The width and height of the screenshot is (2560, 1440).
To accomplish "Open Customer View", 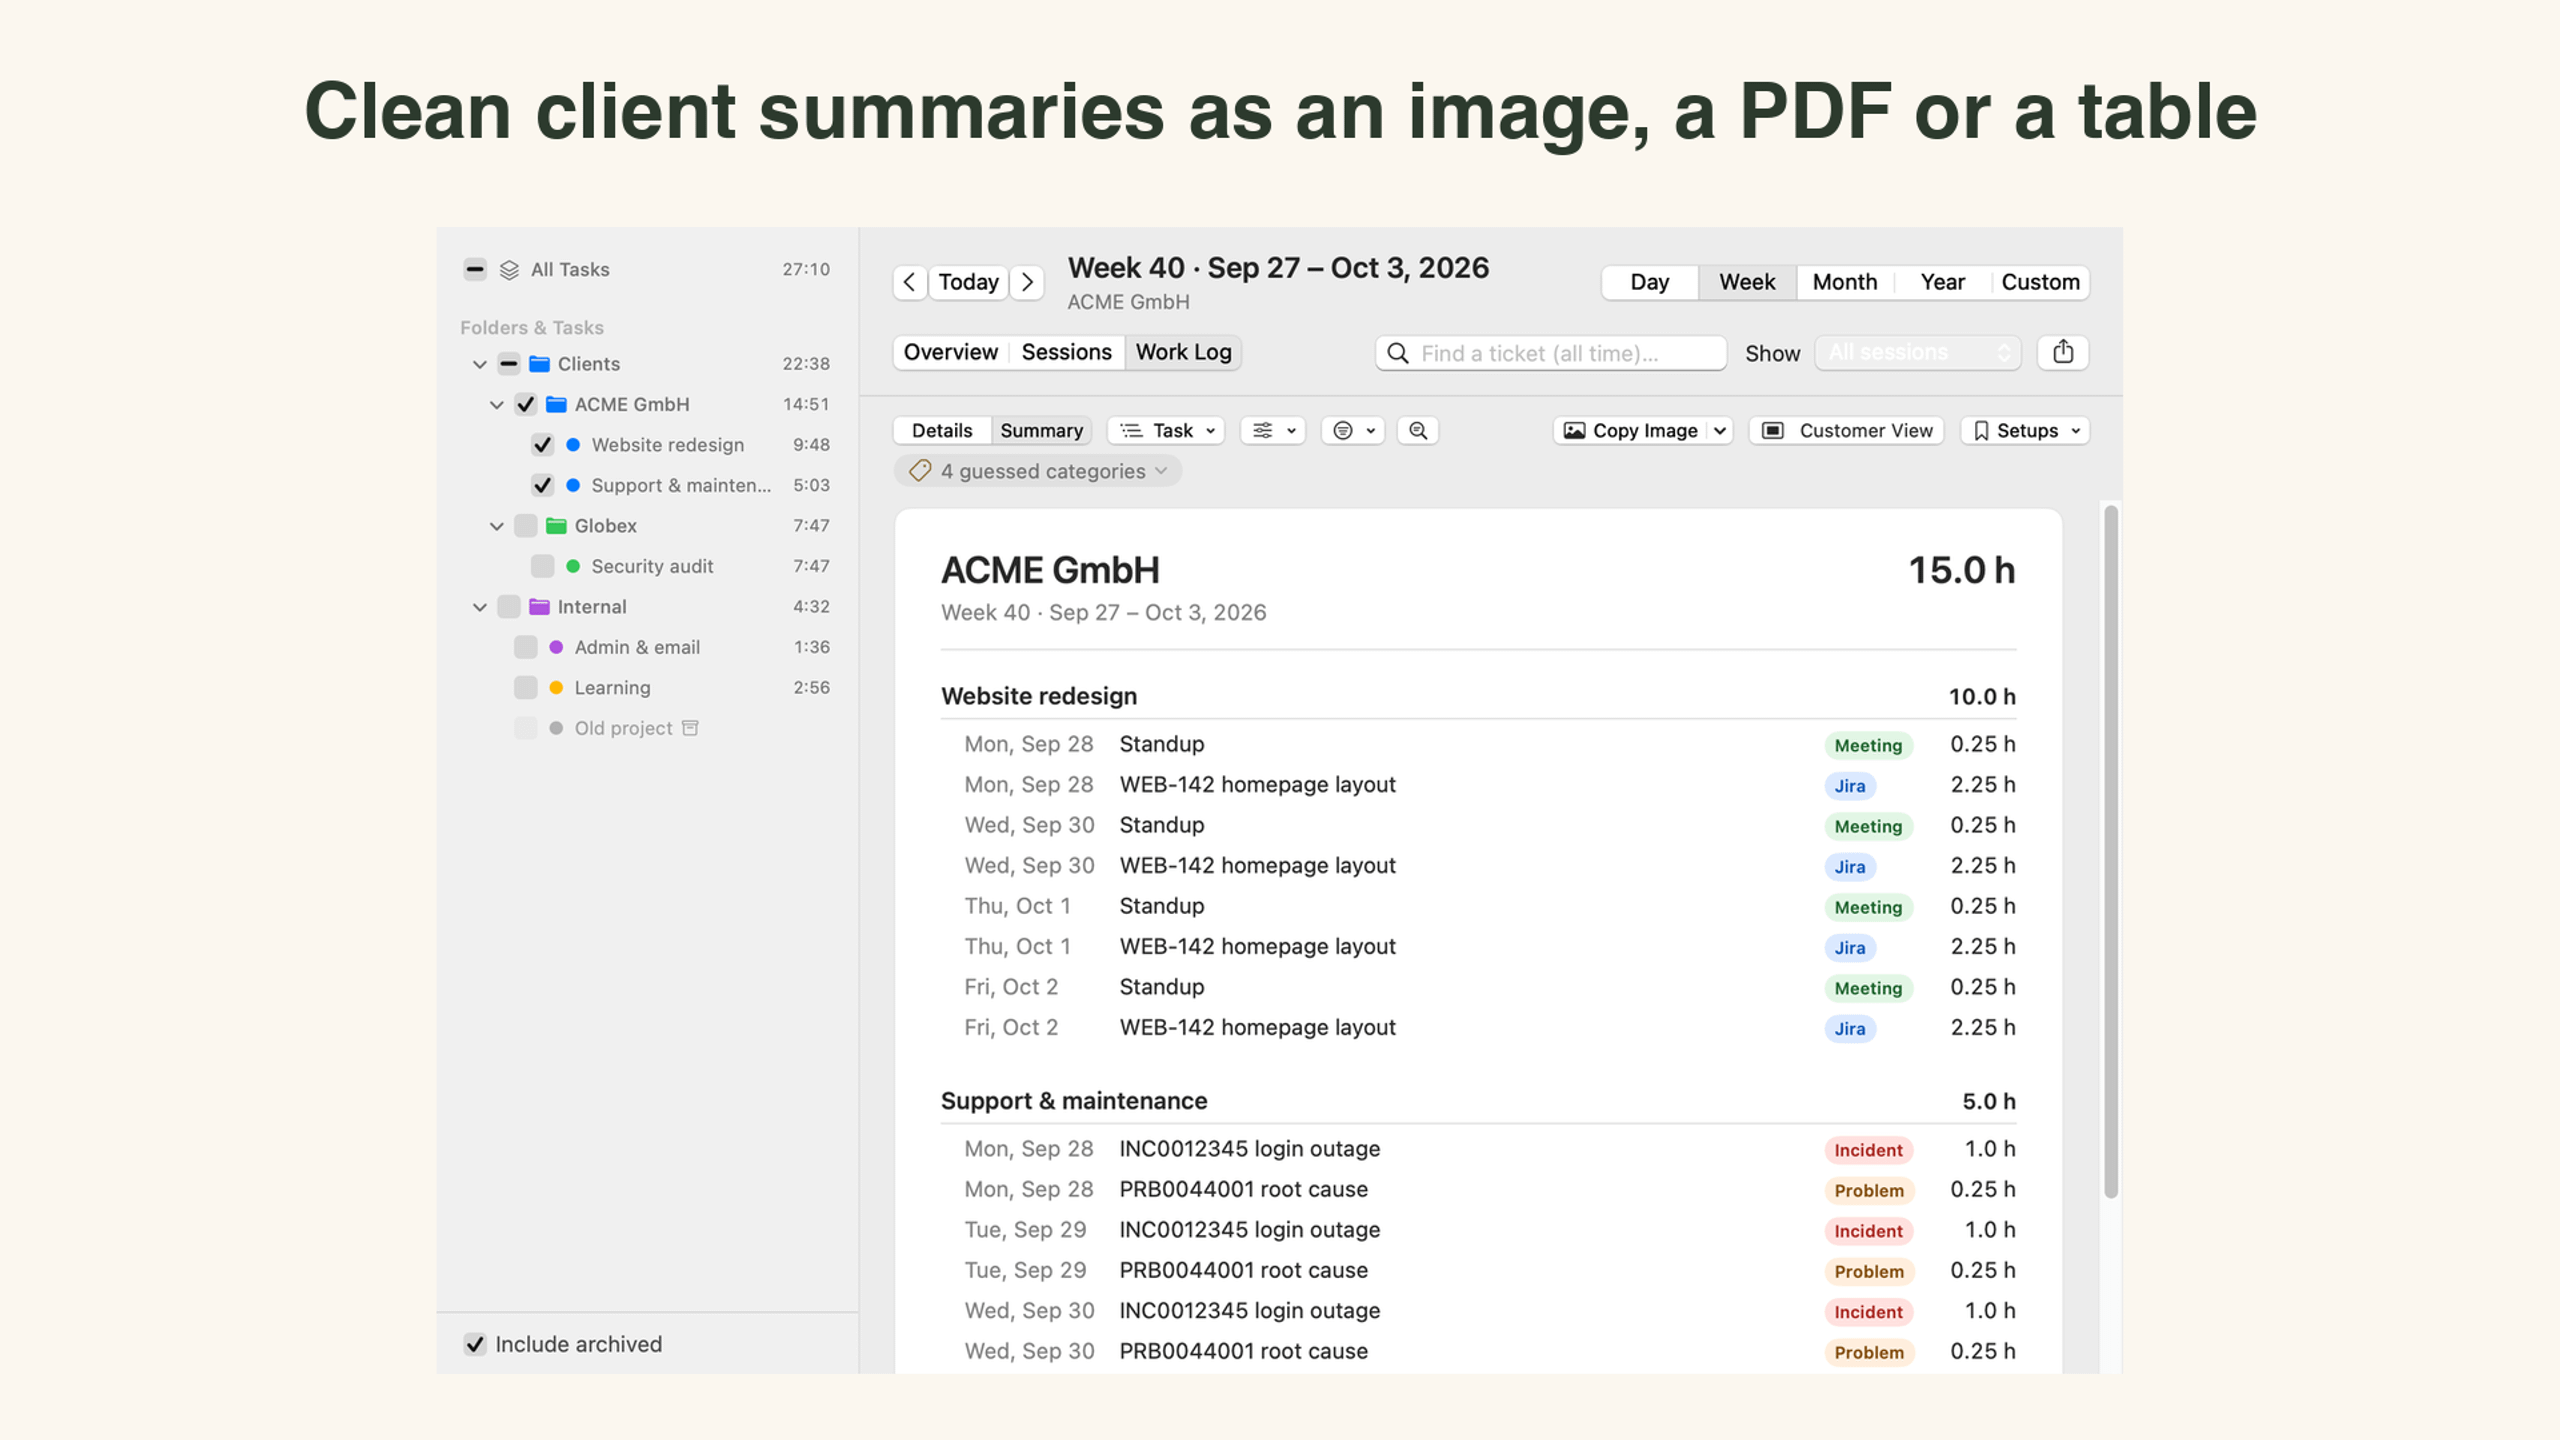I will point(1846,430).
